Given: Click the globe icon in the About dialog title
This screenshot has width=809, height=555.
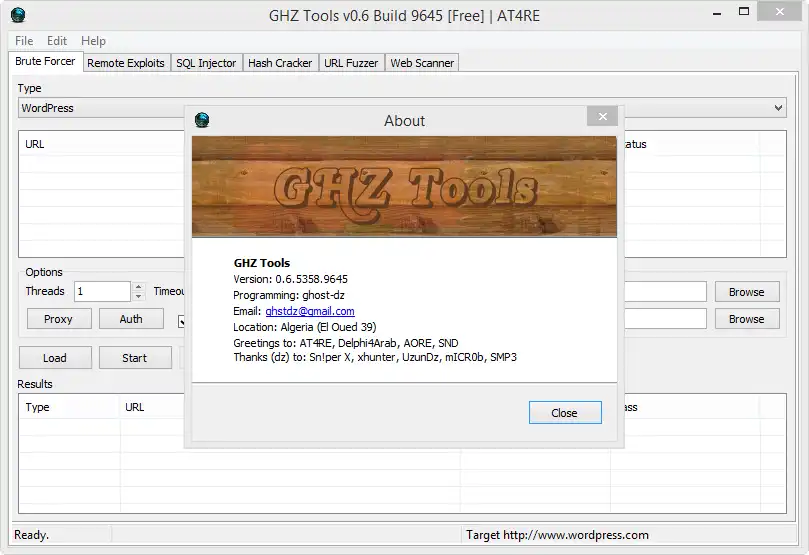Looking at the screenshot, I should pos(202,120).
